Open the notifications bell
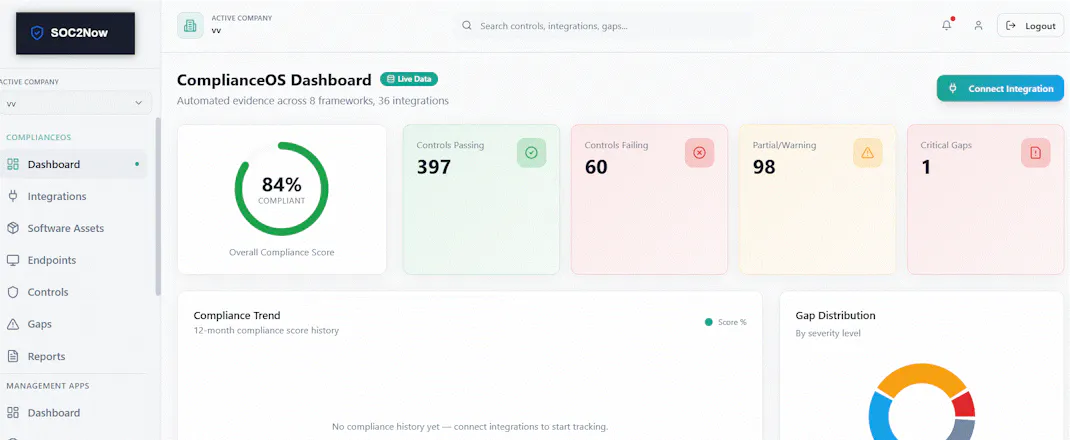The width and height of the screenshot is (1070, 440). point(946,26)
